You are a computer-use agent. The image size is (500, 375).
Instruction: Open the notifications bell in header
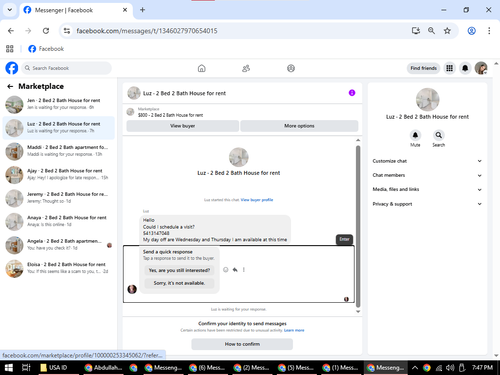coord(465,68)
